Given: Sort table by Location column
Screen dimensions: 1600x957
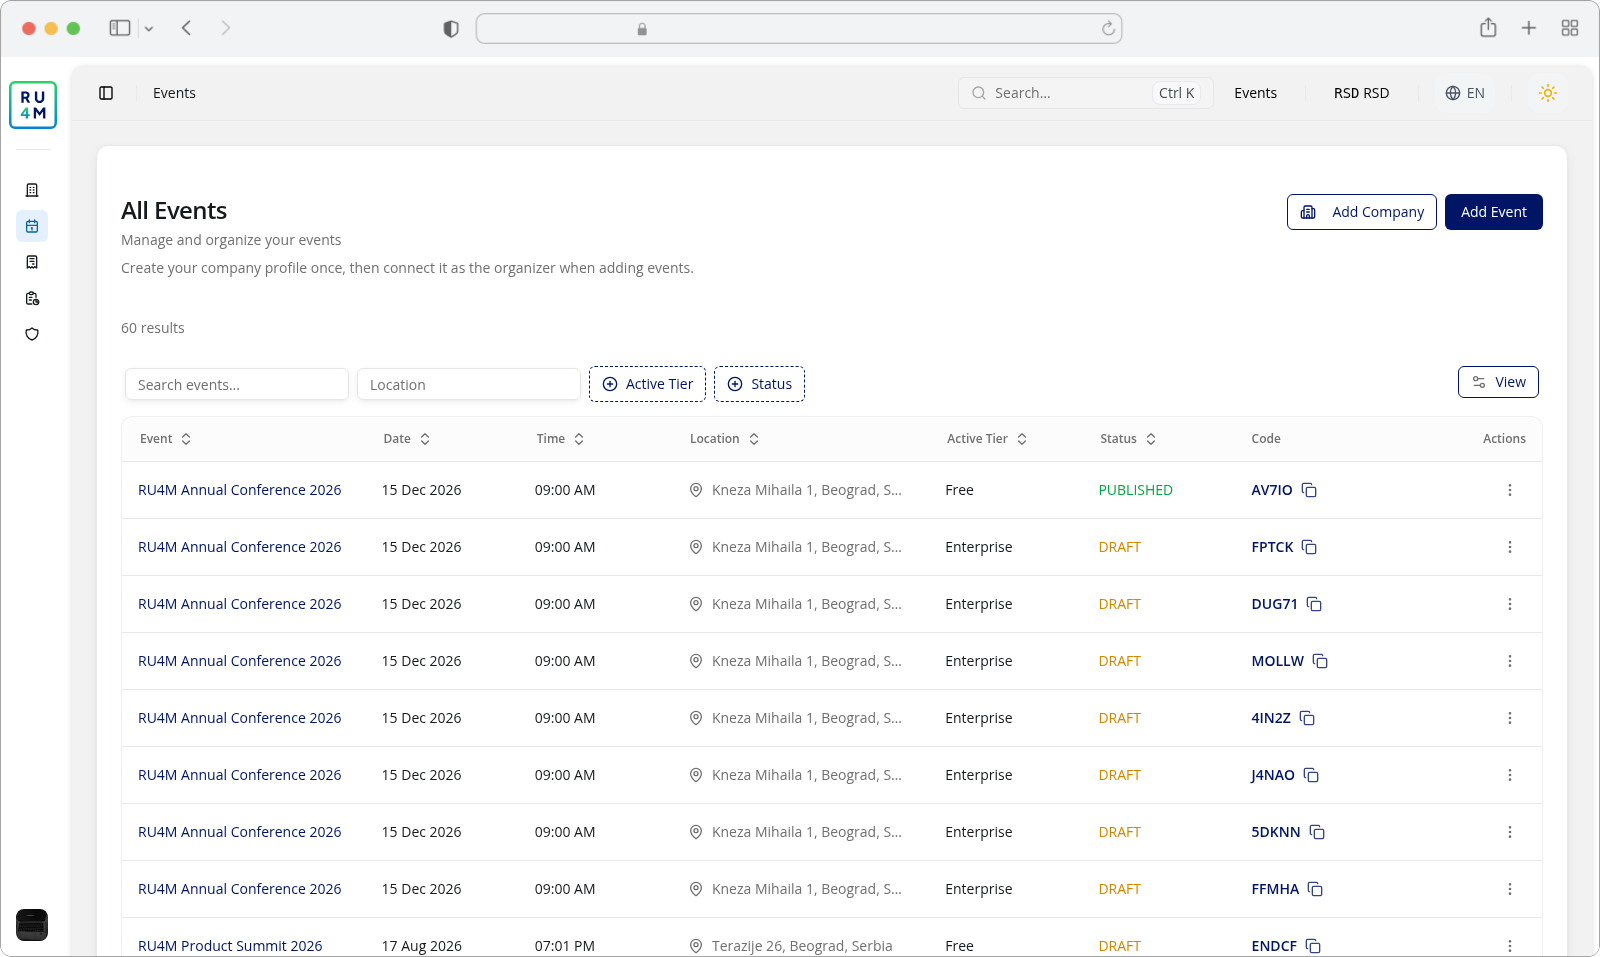Looking at the screenshot, I should pyautogui.click(x=725, y=439).
